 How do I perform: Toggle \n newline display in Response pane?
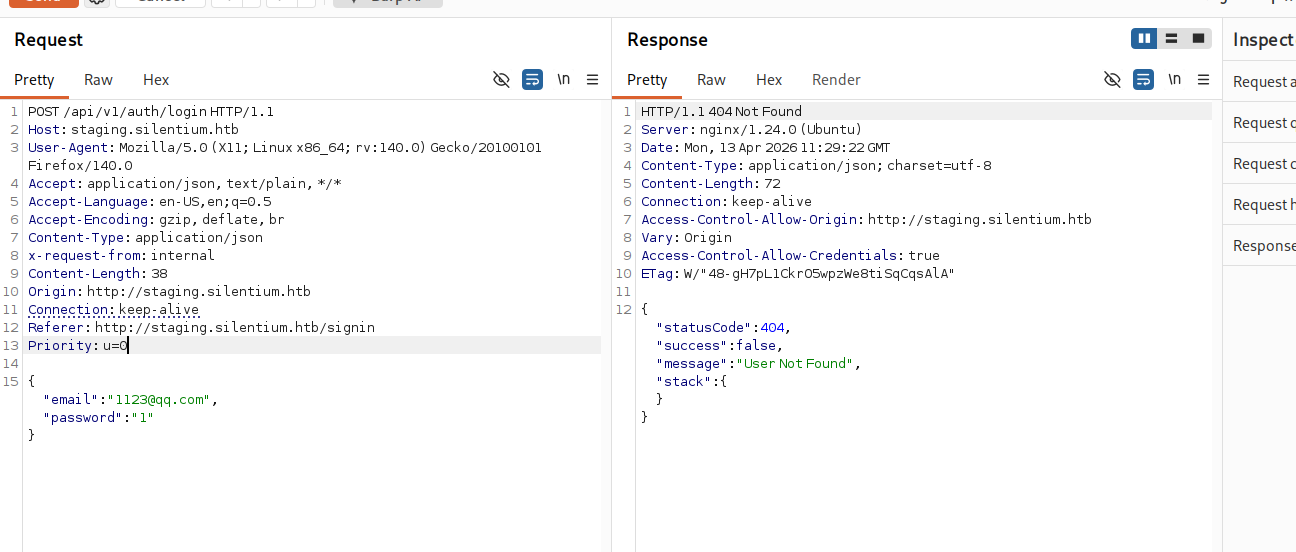coord(1175,80)
